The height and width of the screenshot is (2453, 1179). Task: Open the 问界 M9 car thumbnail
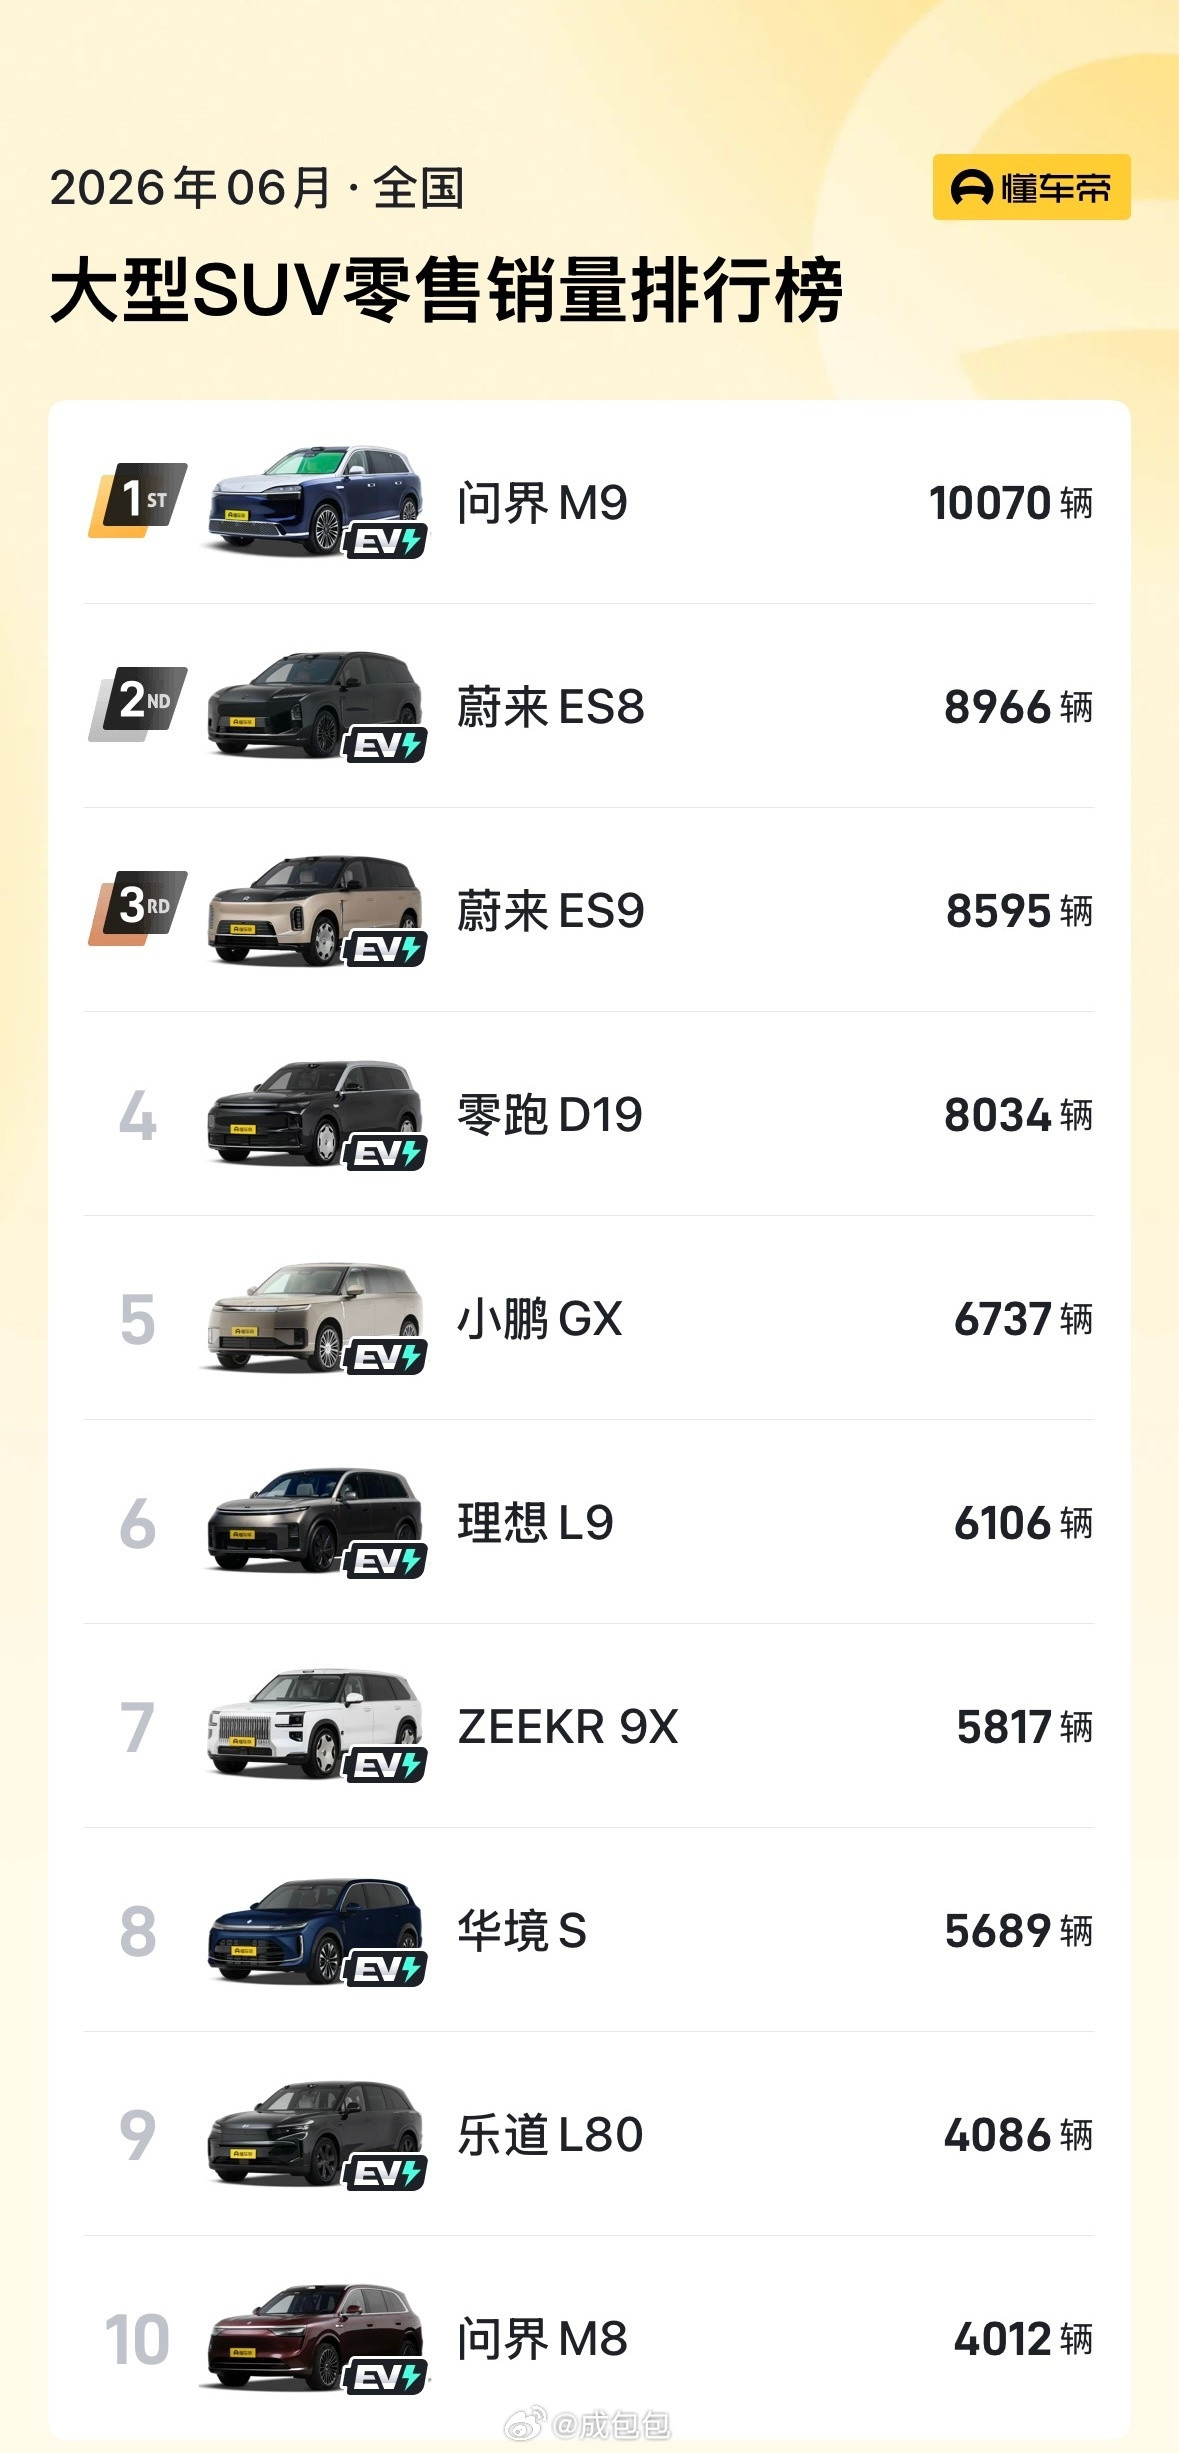[314, 500]
